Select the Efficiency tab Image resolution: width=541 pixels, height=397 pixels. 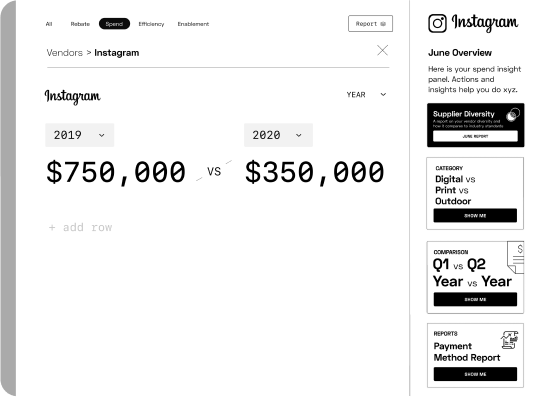[x=151, y=24]
